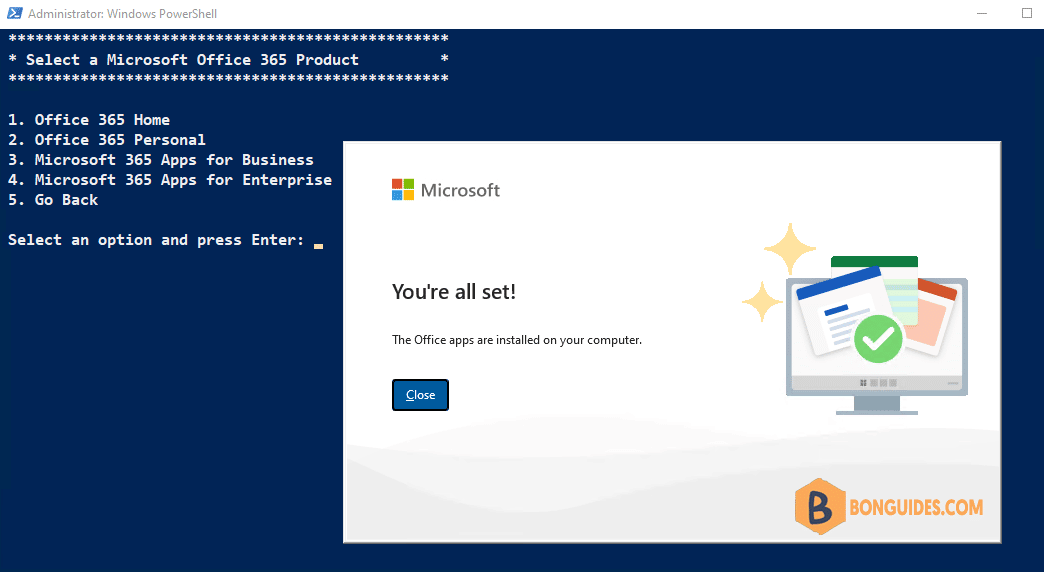Screen dimensions: 1044x572
Task: Click "The Office apps are installed" message
Action: (517, 340)
